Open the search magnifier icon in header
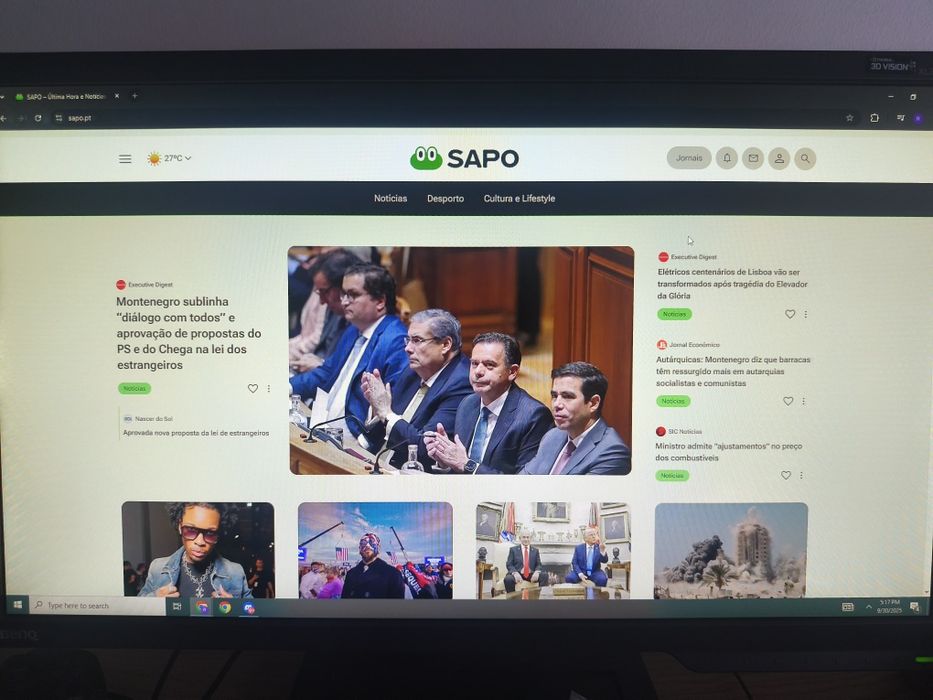 pos(805,158)
